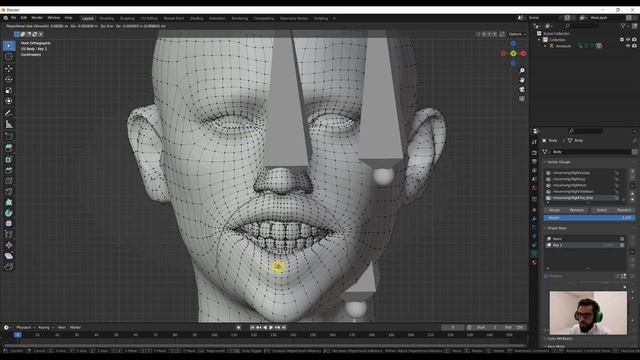This screenshot has width=640, height=360.
Task: Click the vertex group Select button
Action: pyautogui.click(x=602, y=210)
